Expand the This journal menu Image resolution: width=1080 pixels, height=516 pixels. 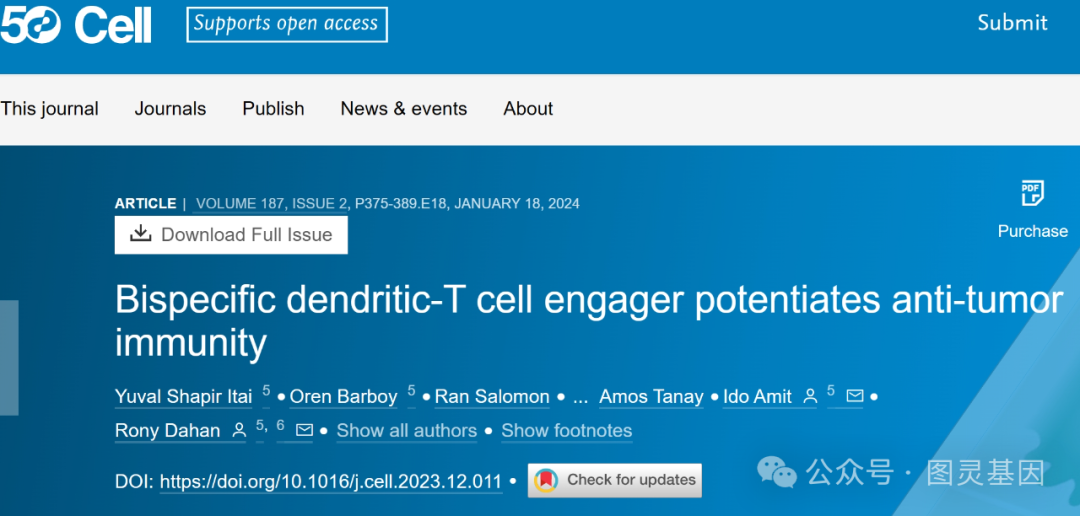pyautogui.click(x=50, y=109)
